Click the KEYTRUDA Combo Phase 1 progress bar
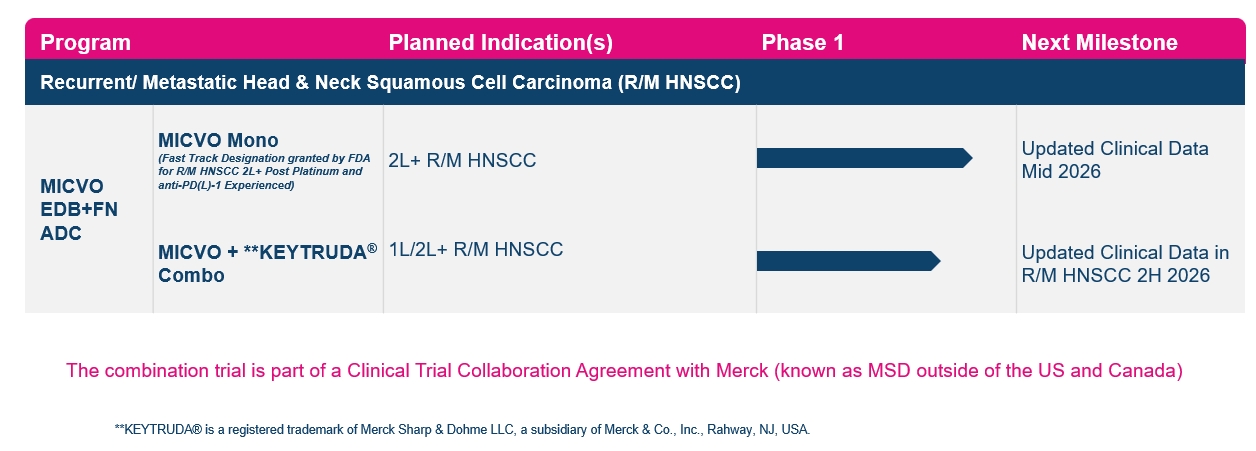The image size is (1256, 451). click(847, 261)
